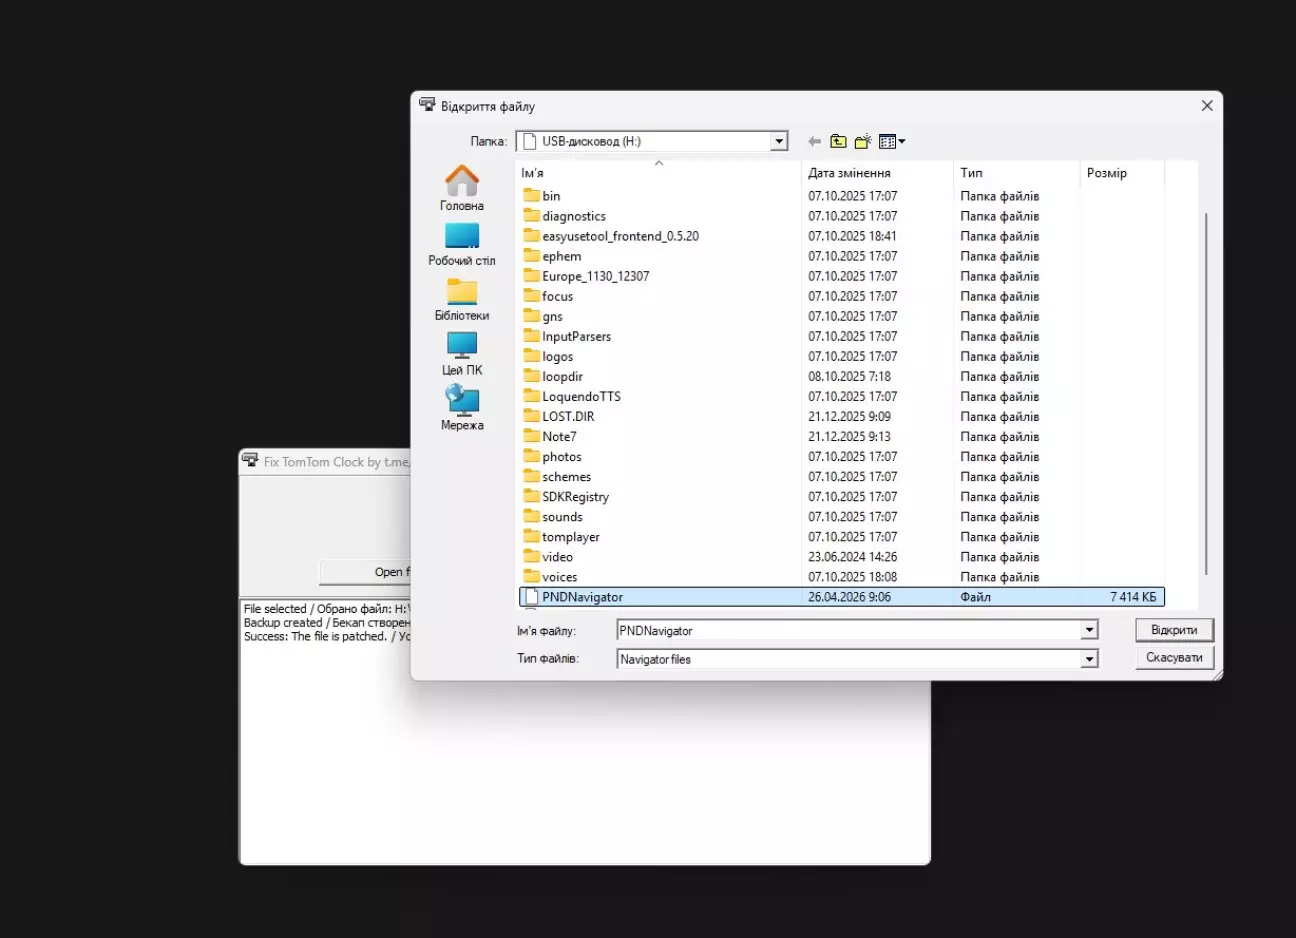Click the file name input field
The image size is (1296, 938).
click(848, 631)
